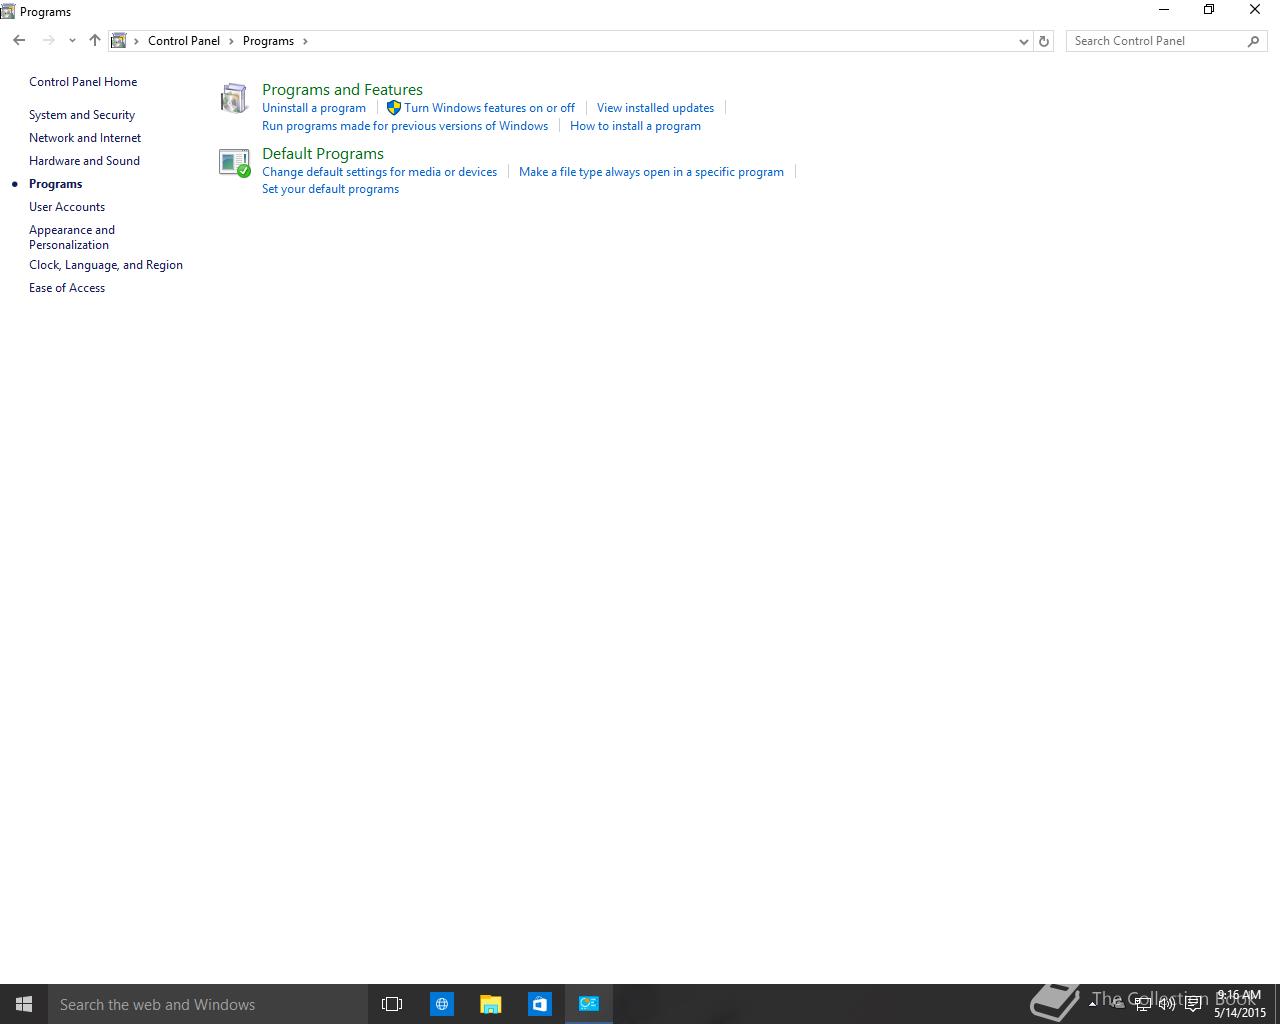Close the Programs window
The width and height of the screenshot is (1280, 1024).
(x=1255, y=10)
